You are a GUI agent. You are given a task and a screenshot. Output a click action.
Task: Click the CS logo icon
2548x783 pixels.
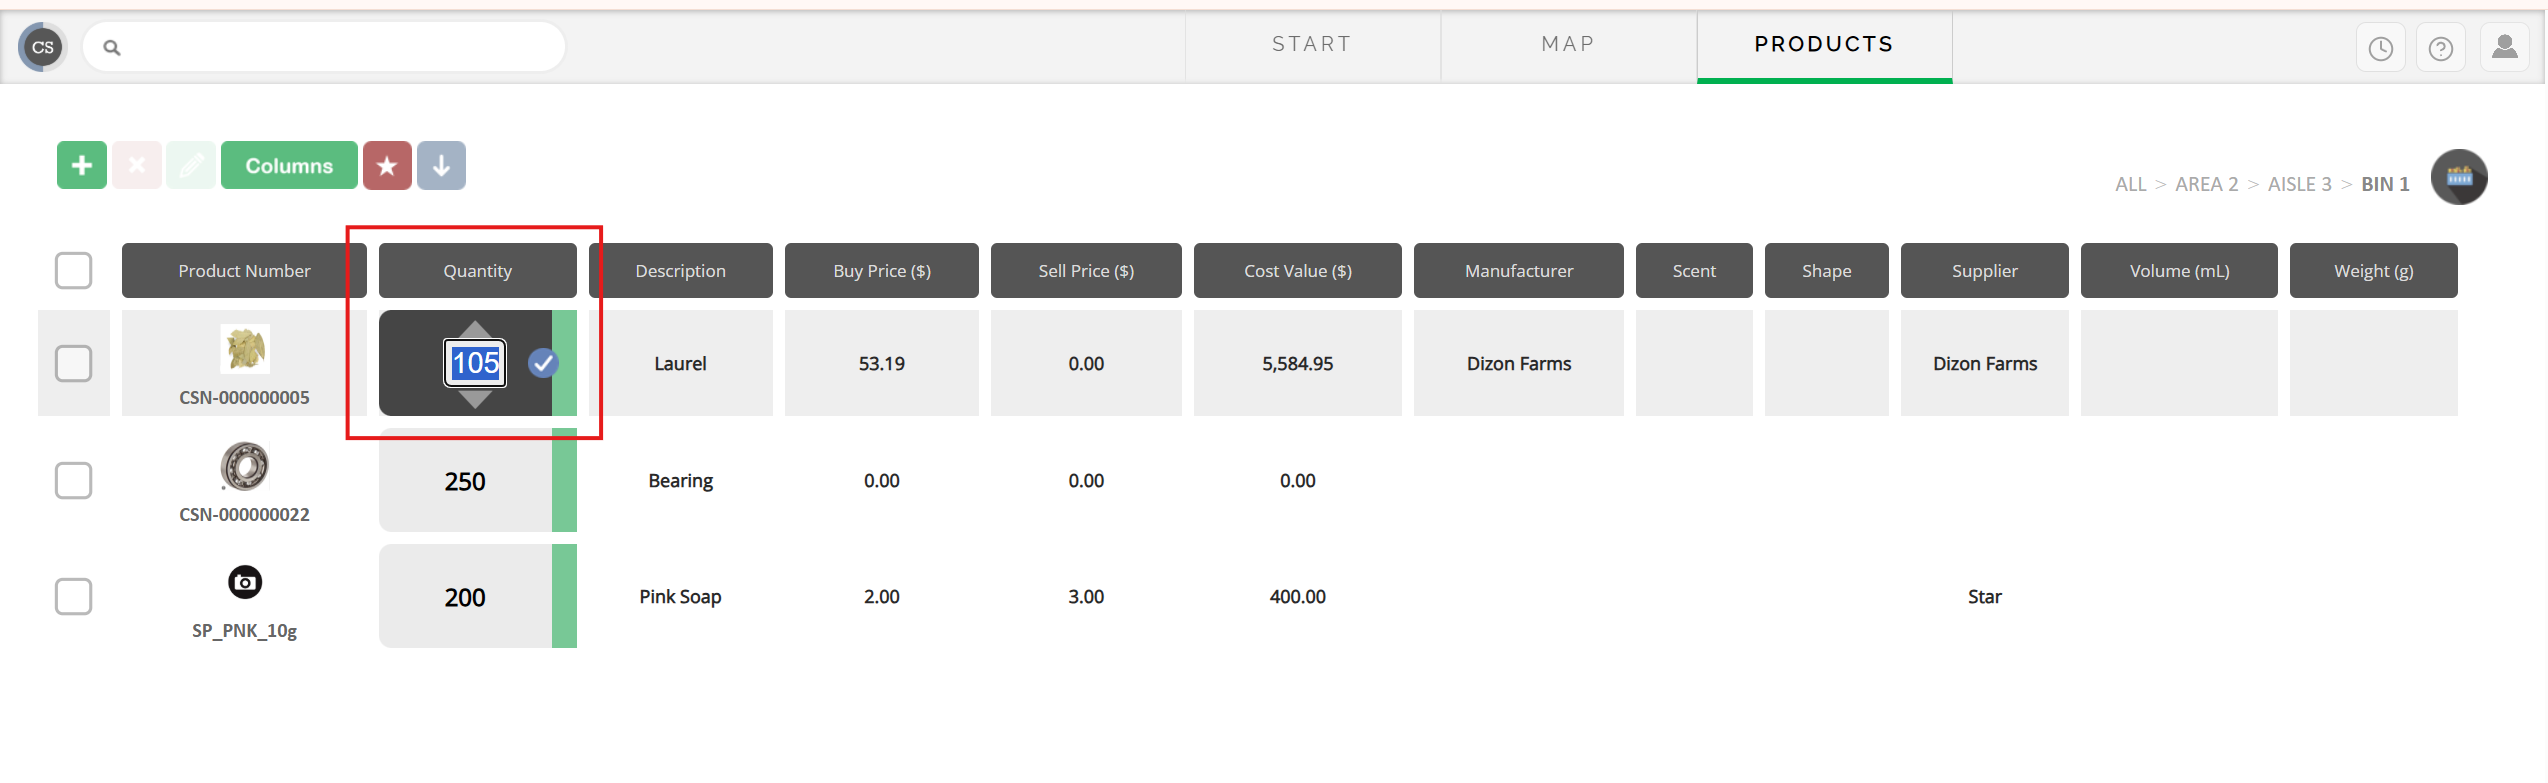43,47
